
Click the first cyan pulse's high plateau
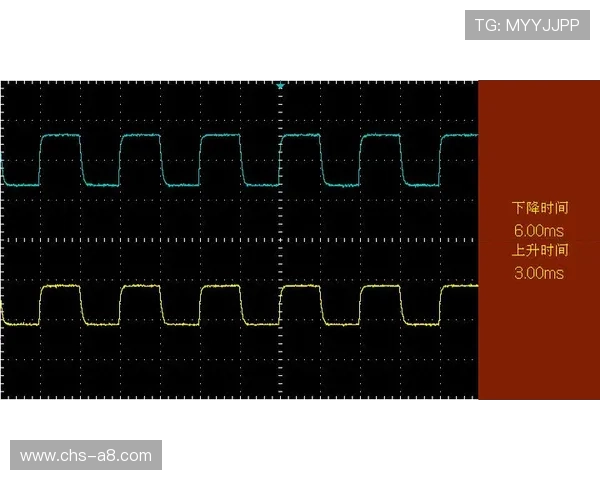(59, 135)
